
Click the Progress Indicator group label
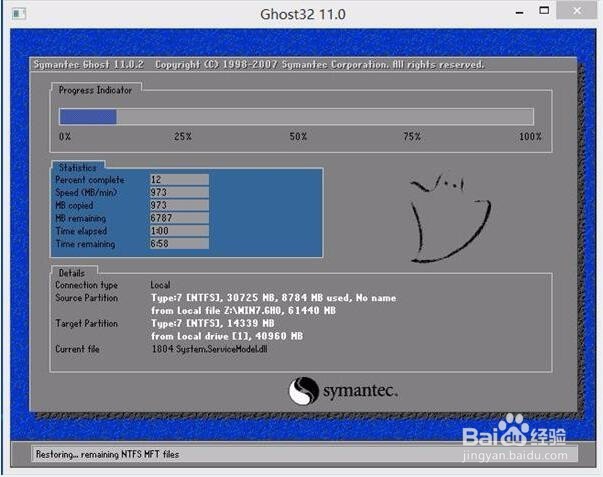coord(95,90)
